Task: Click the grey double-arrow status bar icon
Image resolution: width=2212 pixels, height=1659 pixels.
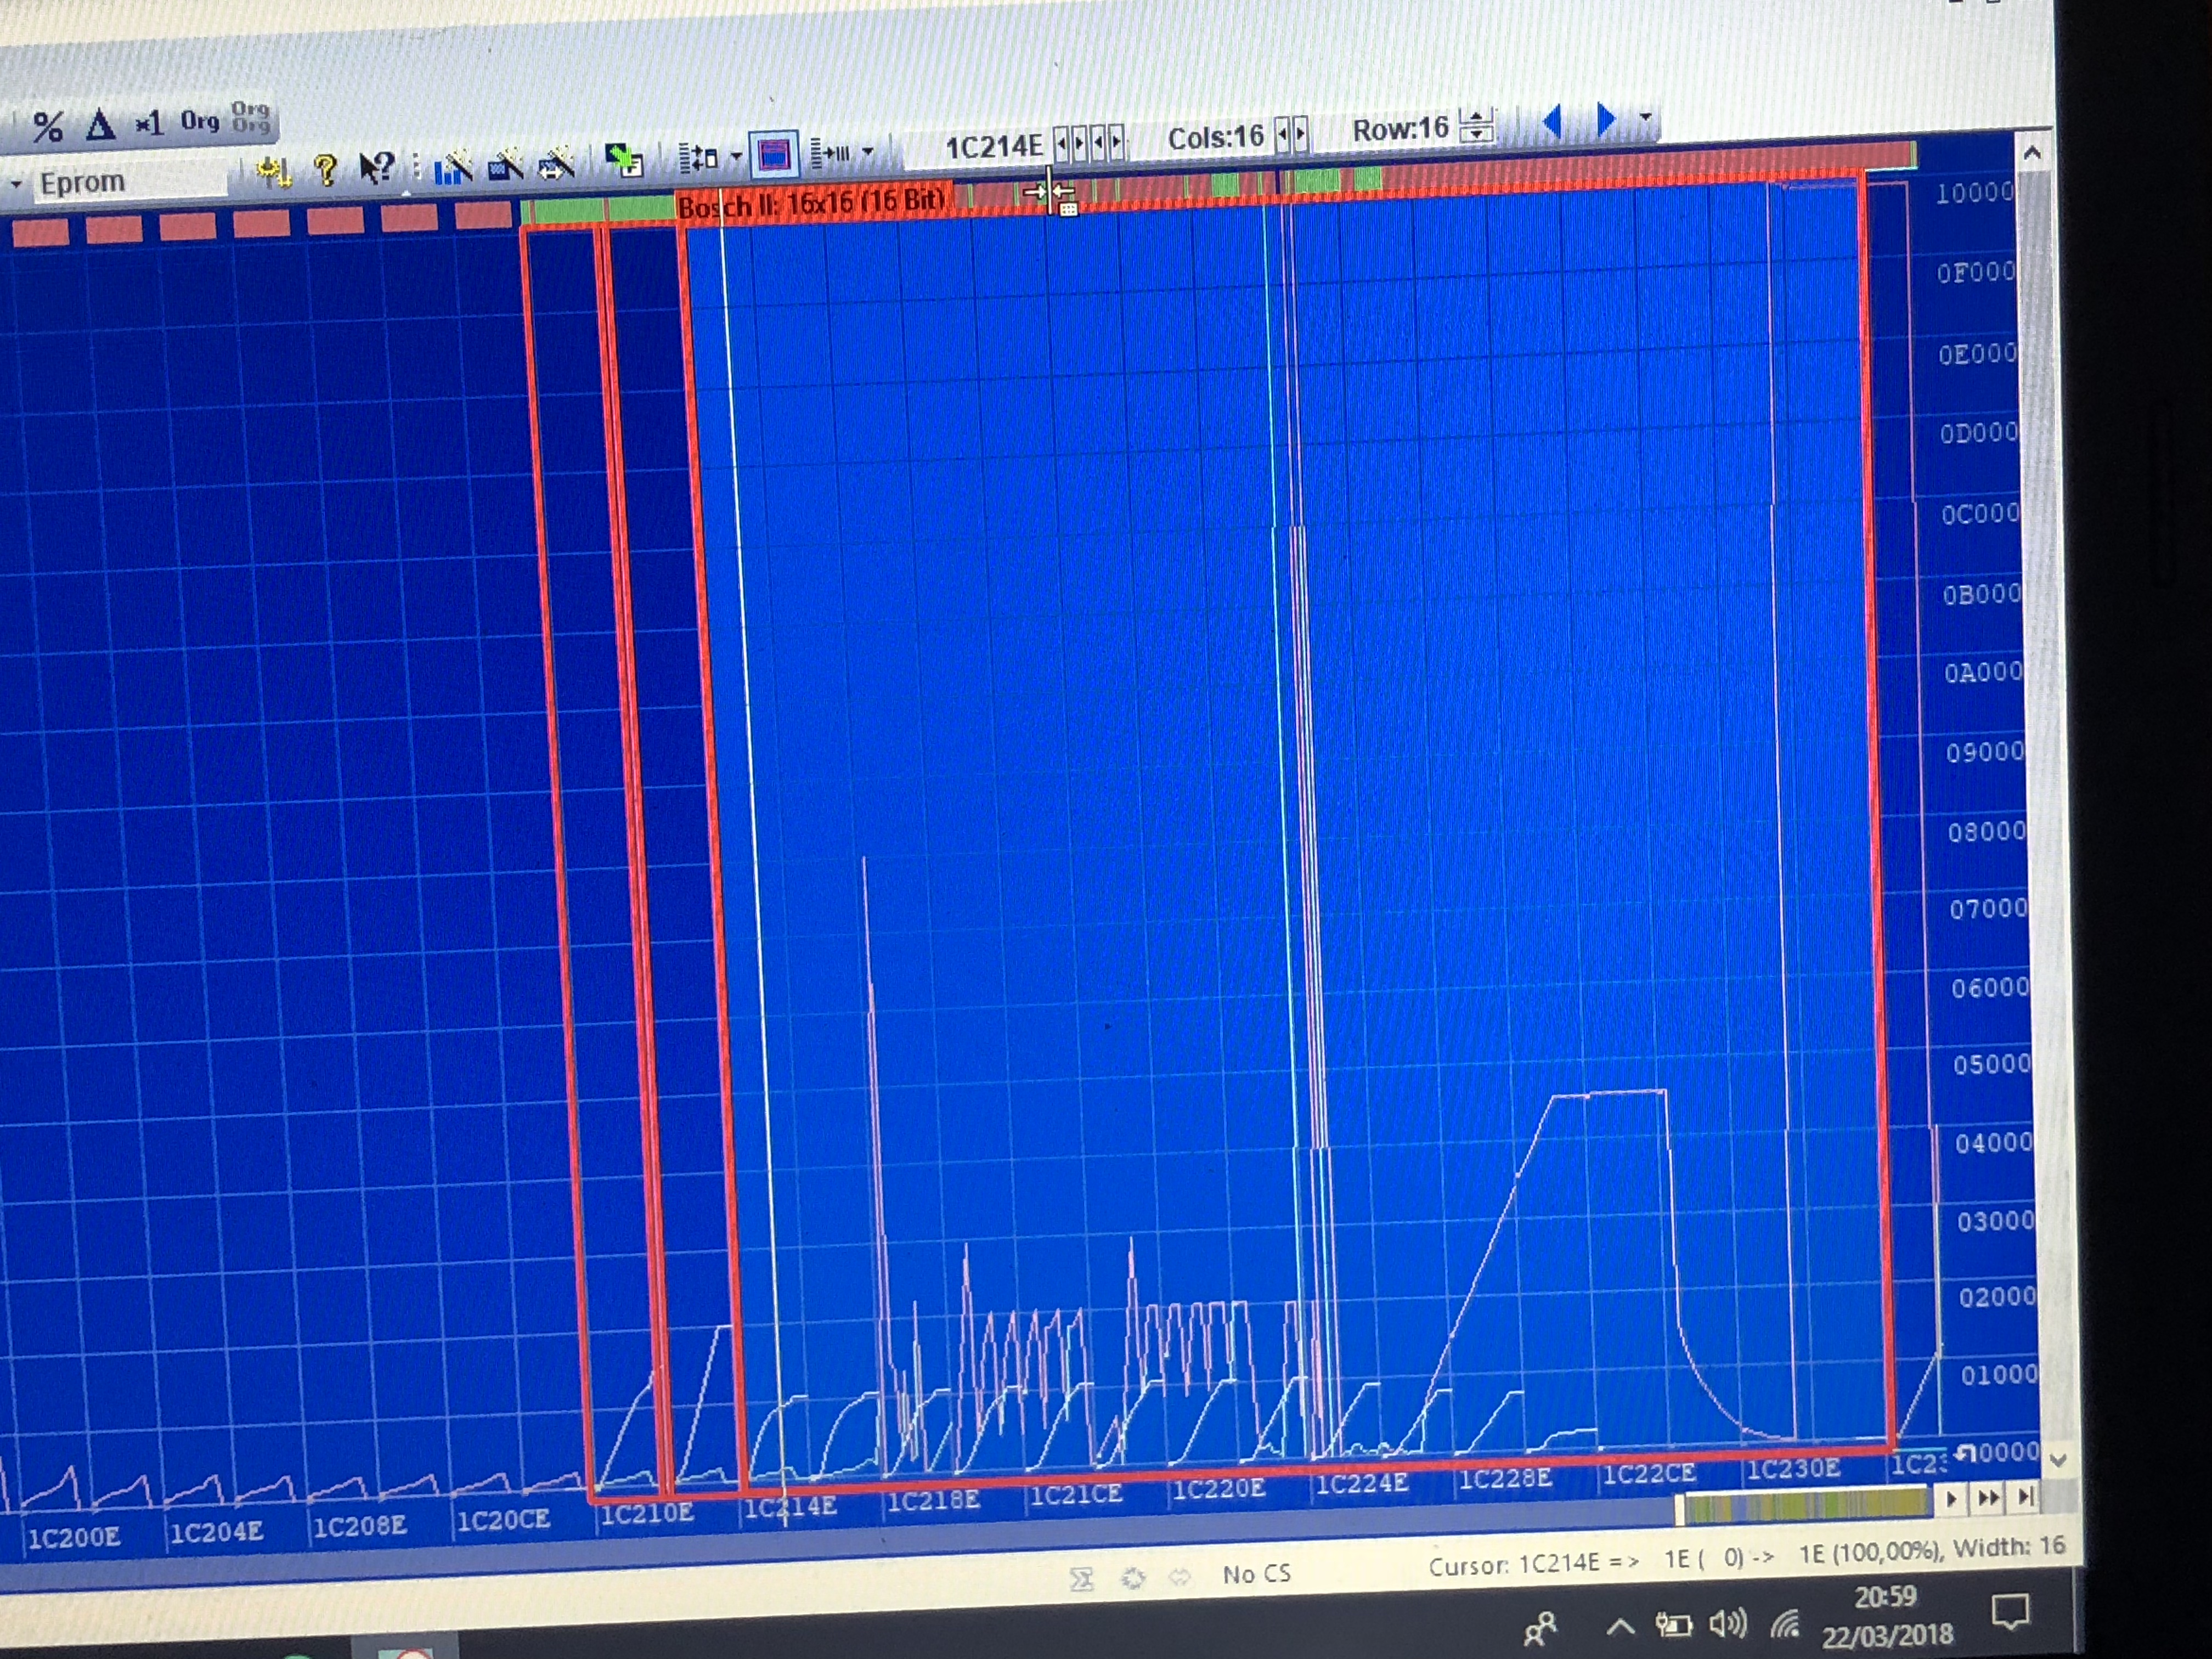Action: click(x=1179, y=1577)
